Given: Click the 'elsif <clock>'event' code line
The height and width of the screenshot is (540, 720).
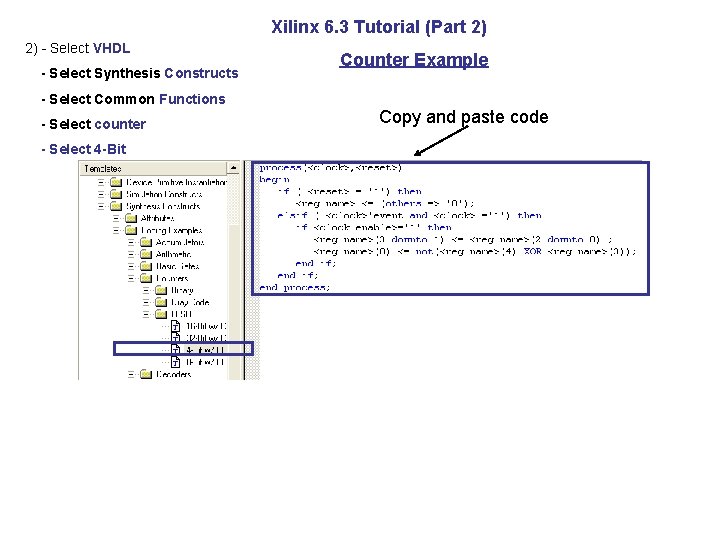Looking at the screenshot, I should tap(410, 215).
